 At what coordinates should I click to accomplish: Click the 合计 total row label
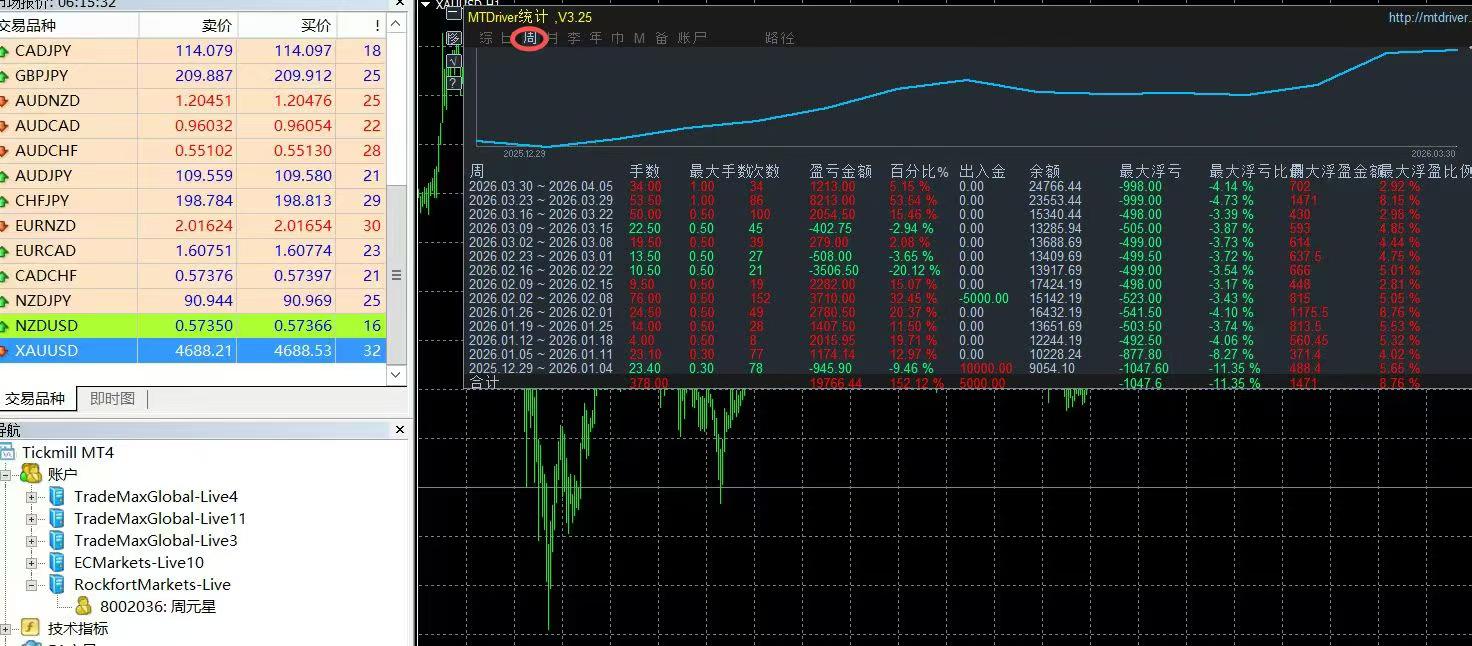coord(484,382)
